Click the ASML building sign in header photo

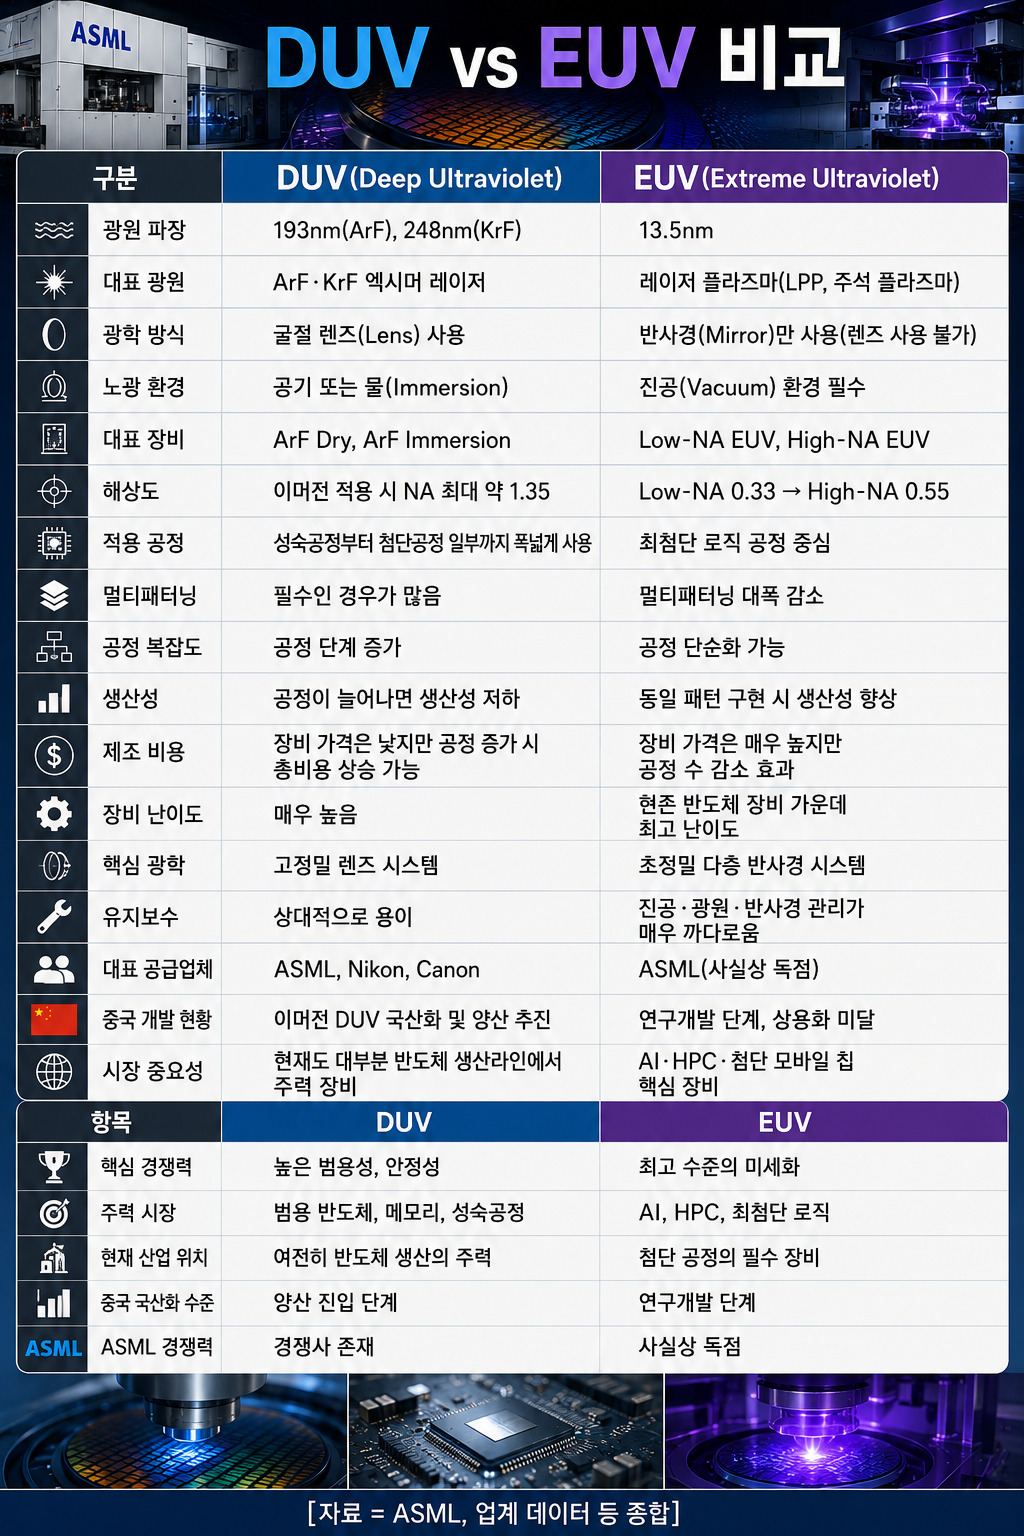(x=100, y=37)
